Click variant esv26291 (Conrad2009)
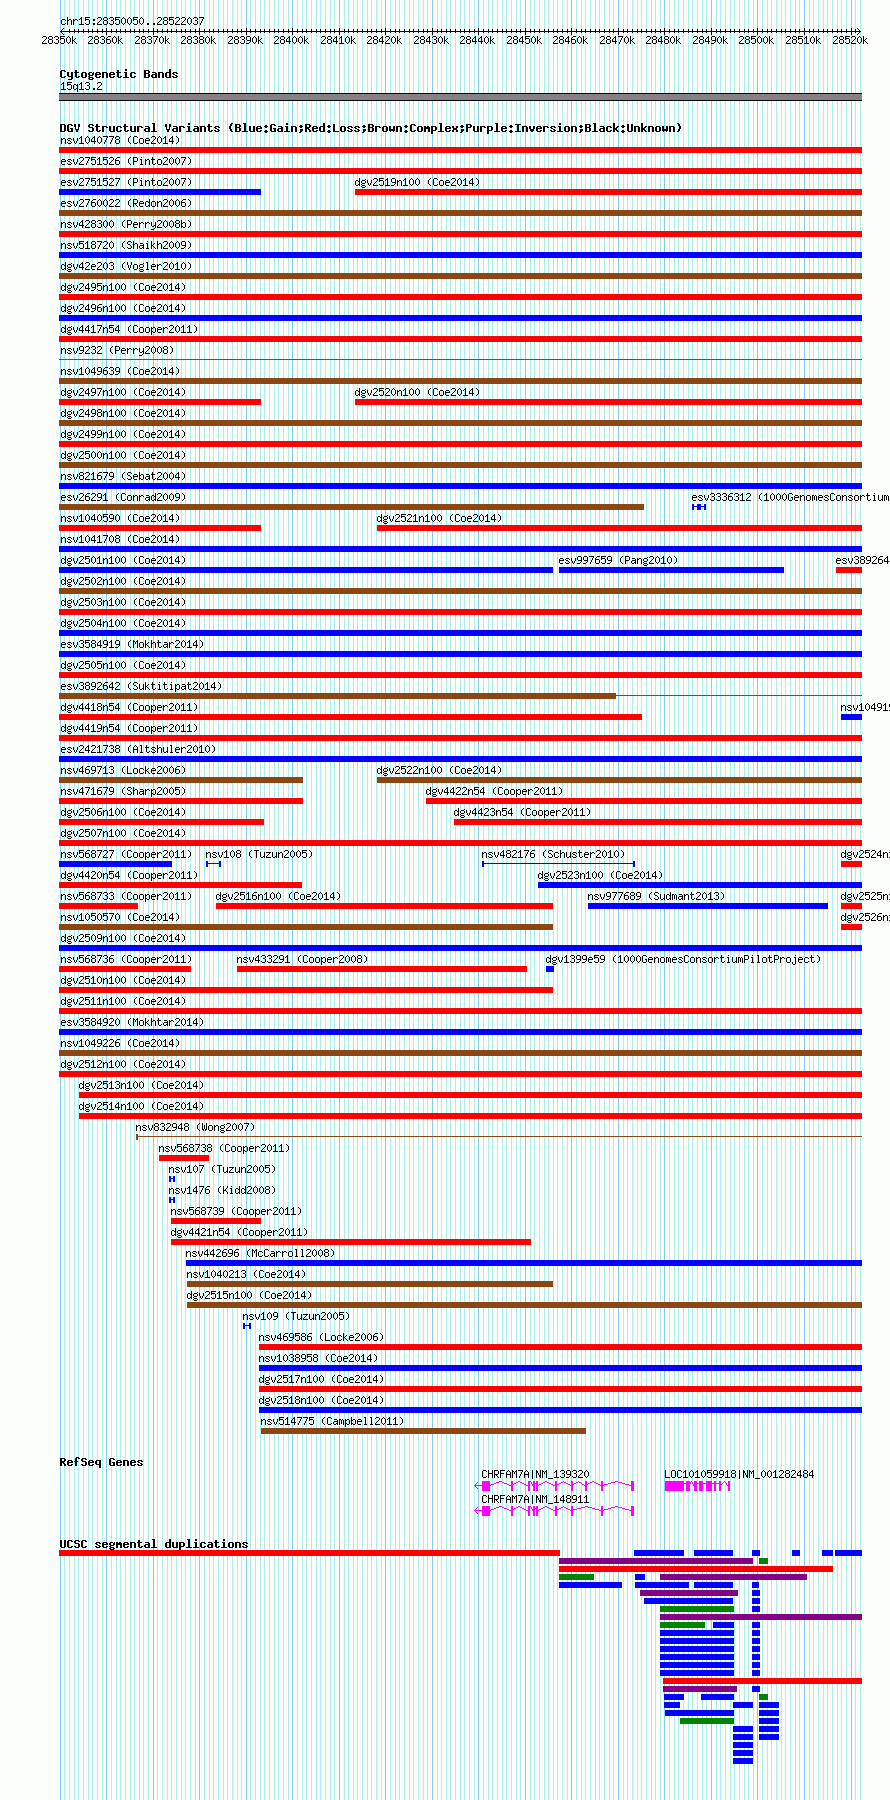The width and height of the screenshot is (890, 1800). pyautogui.click(x=123, y=498)
